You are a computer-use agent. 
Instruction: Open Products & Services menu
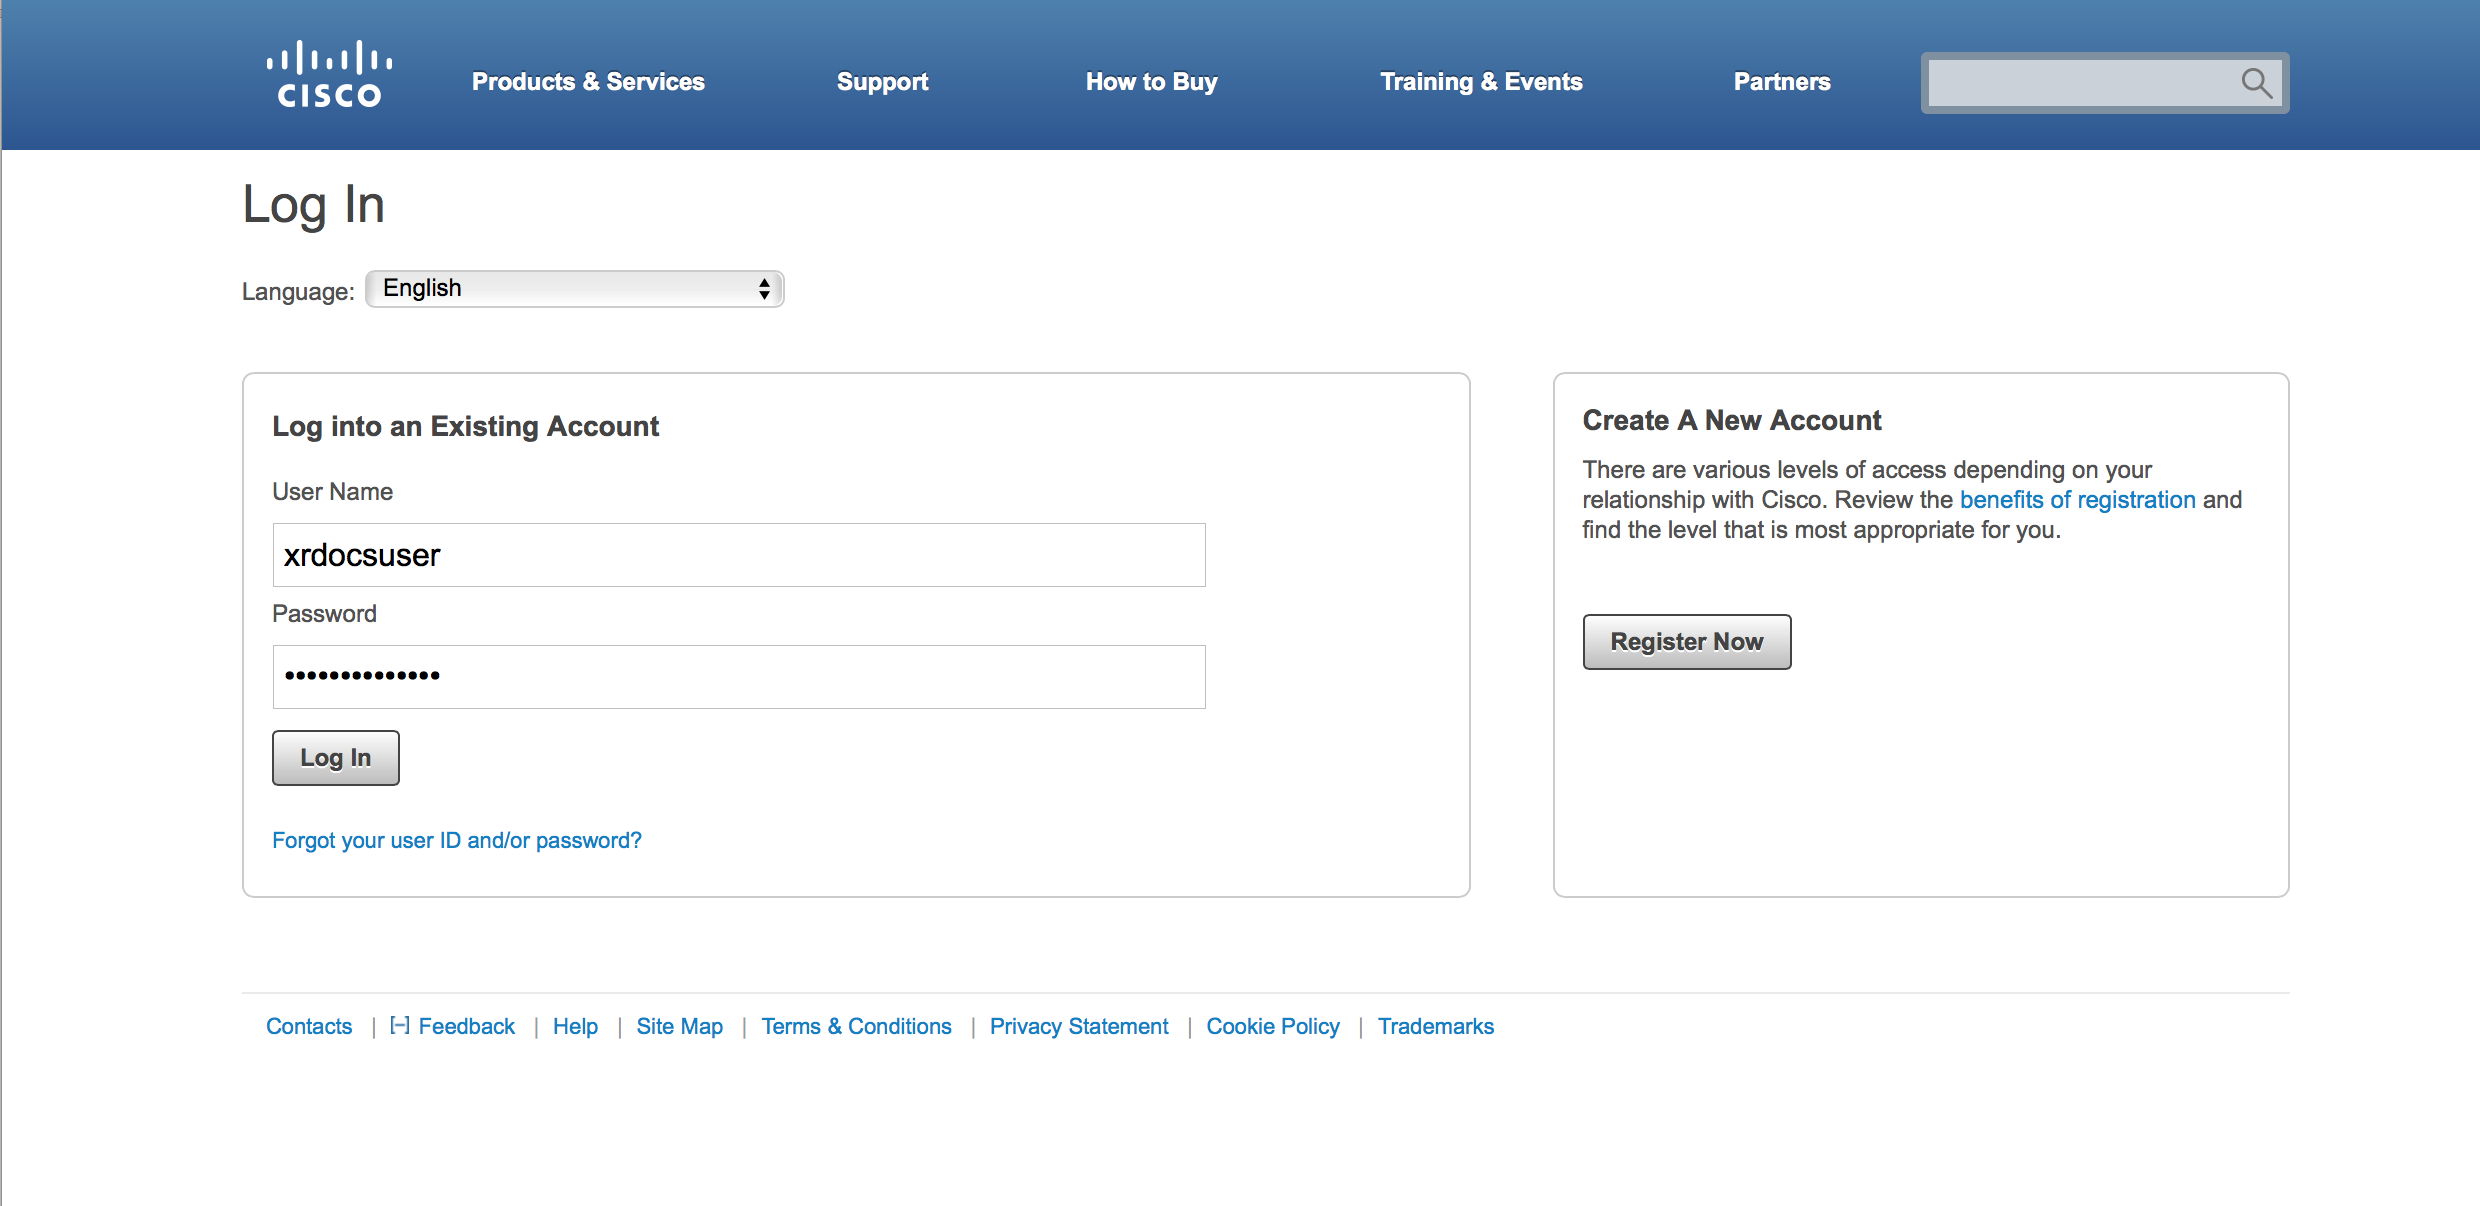[x=588, y=82]
